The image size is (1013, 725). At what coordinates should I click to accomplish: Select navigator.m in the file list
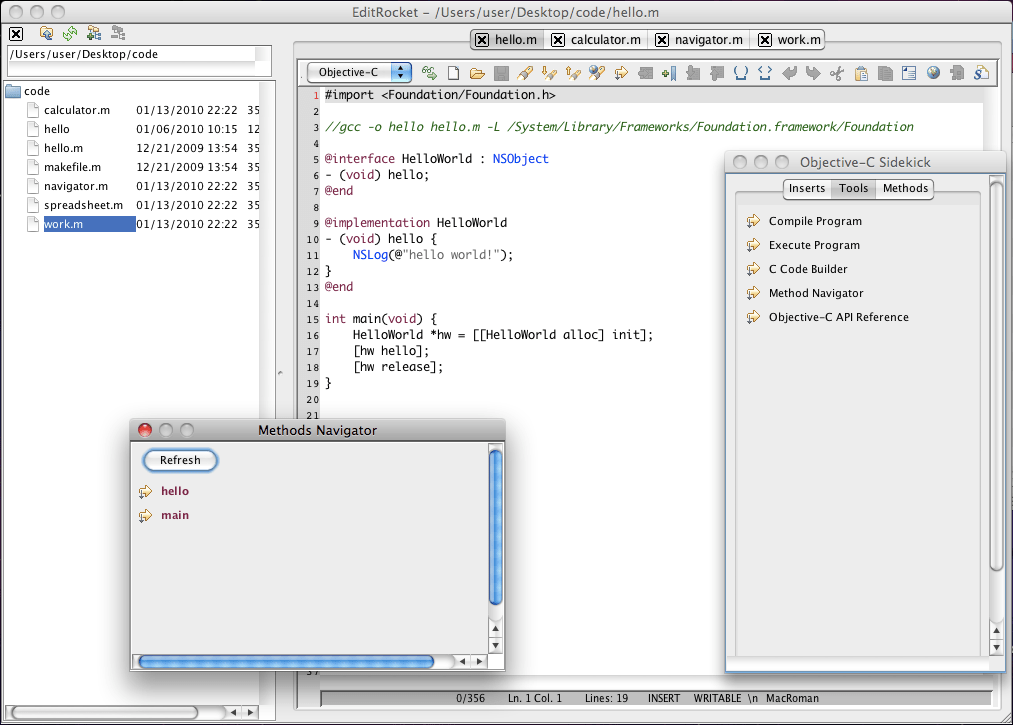(x=76, y=186)
